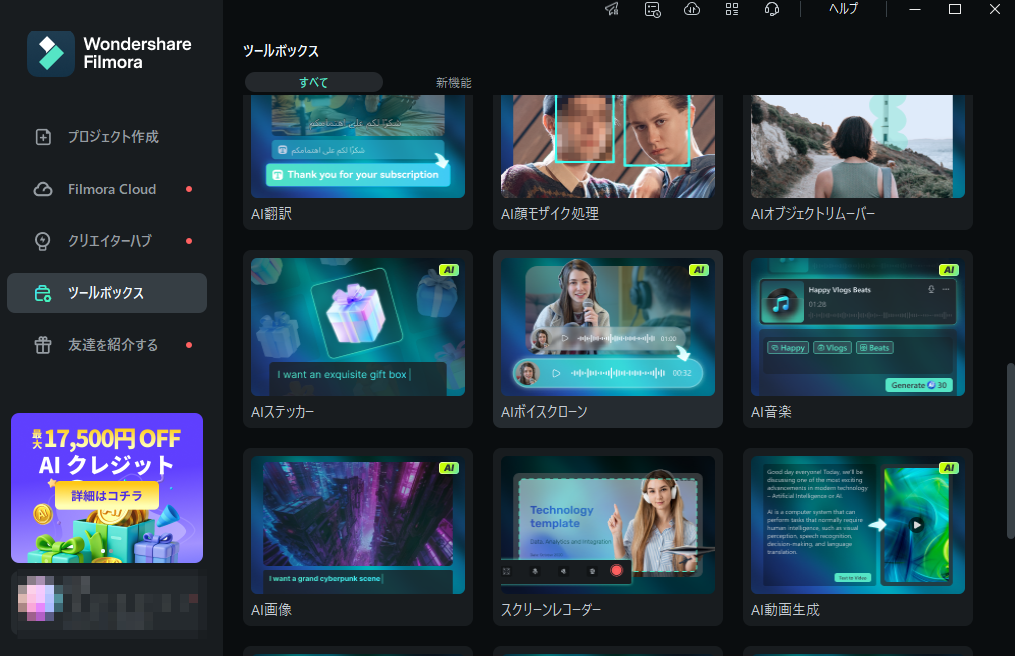Switch to the すべて tab
This screenshot has height=656, width=1015.
click(x=314, y=82)
